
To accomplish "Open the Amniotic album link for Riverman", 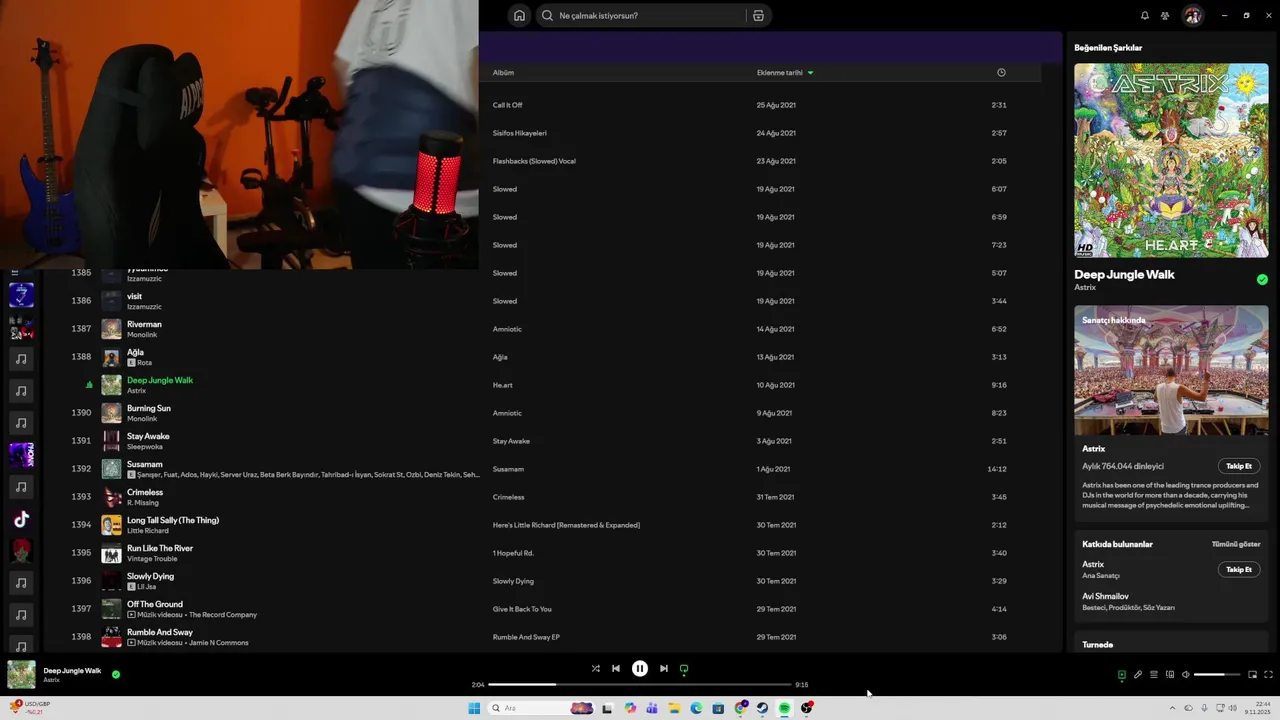I will tap(507, 329).
